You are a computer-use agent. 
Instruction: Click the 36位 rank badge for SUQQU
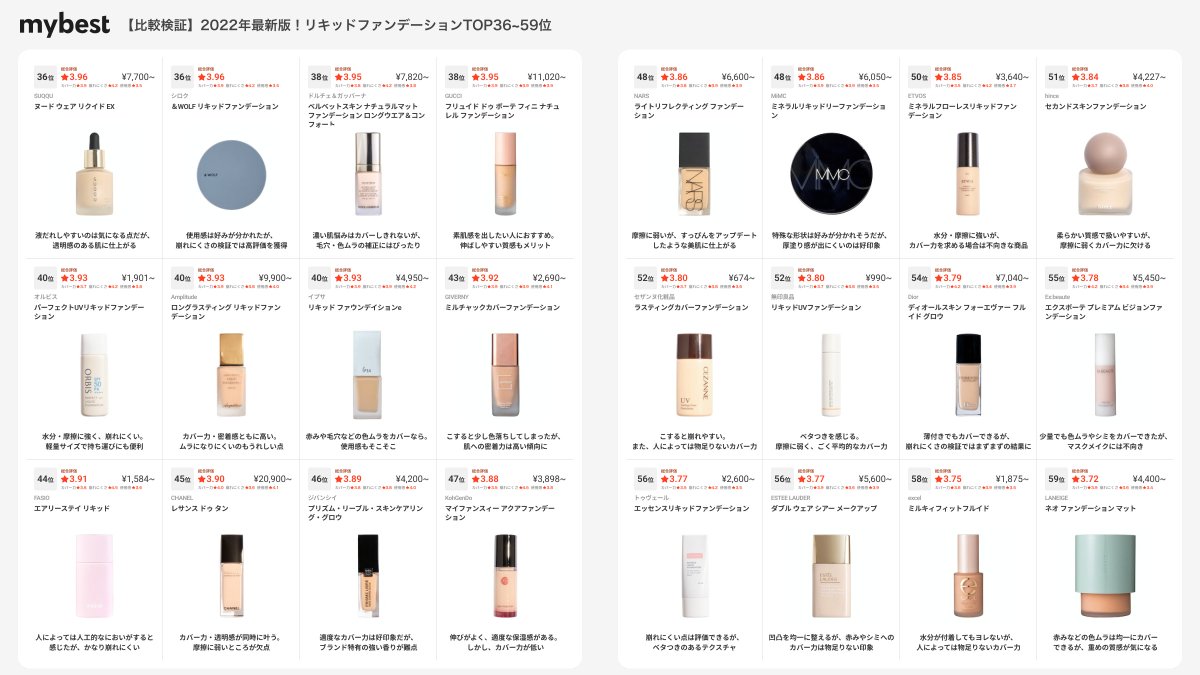point(45,77)
